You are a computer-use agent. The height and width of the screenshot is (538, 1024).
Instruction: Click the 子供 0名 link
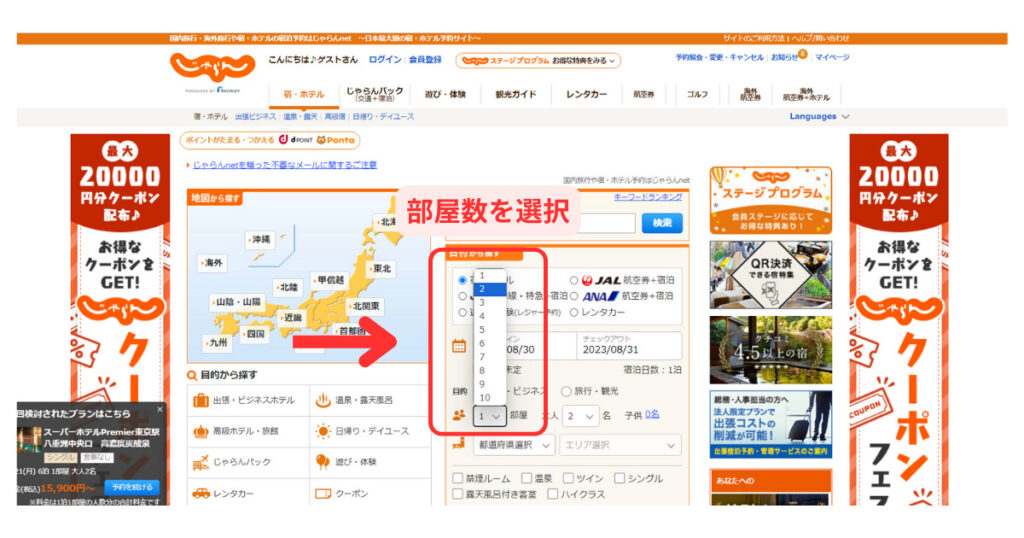652,415
